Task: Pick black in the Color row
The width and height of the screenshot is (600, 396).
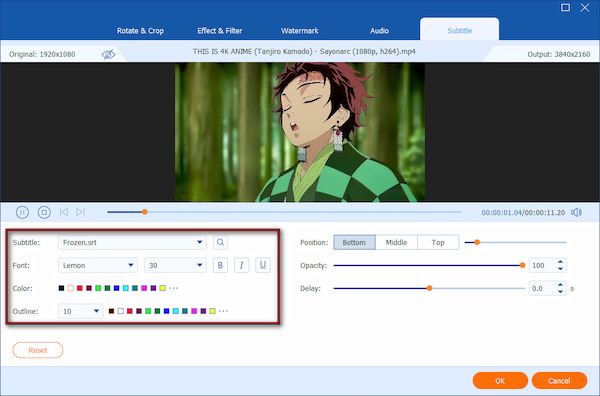Action: (61, 288)
